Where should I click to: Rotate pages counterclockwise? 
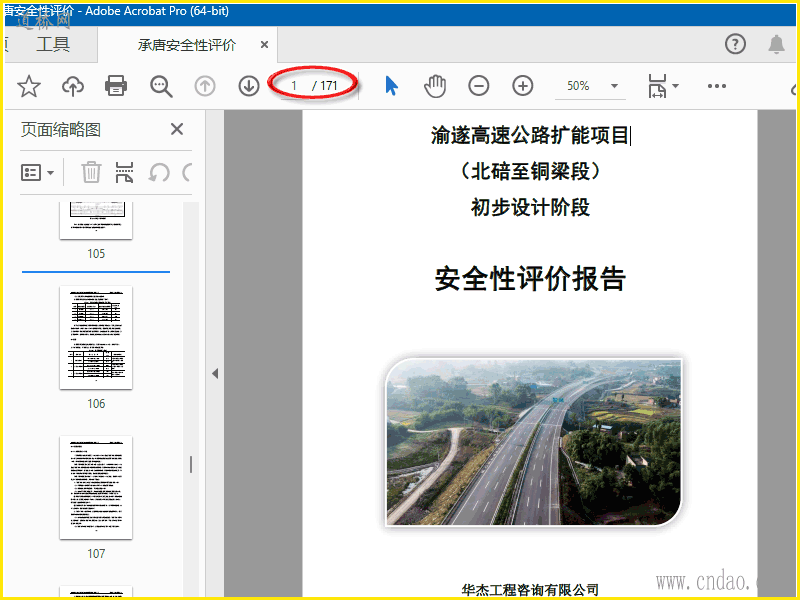pos(159,172)
